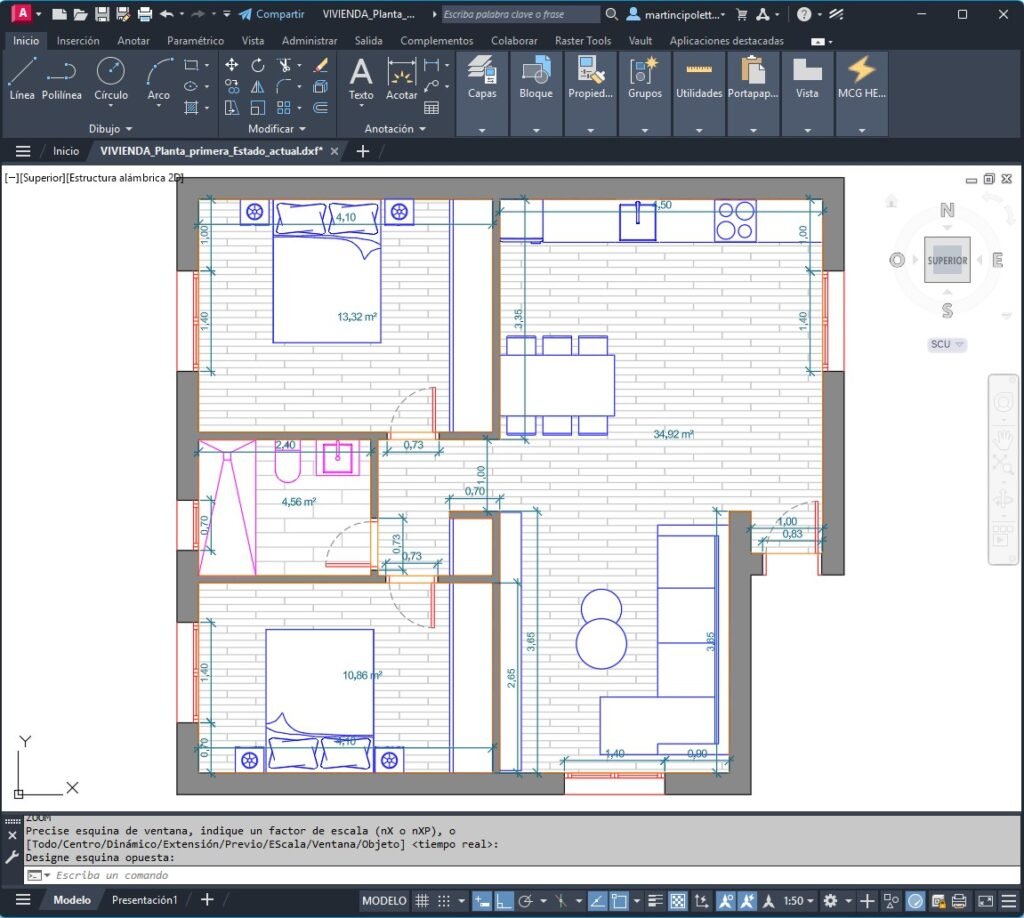Image resolution: width=1024 pixels, height=918 pixels.
Task: Click the SUPERIOR face of ViewCube
Action: 947,260
